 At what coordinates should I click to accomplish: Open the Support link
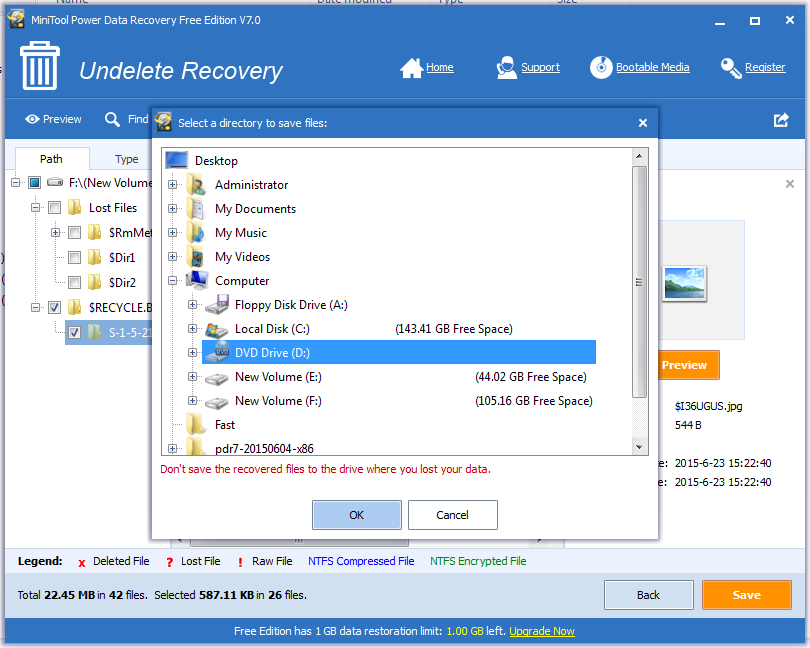[540, 67]
